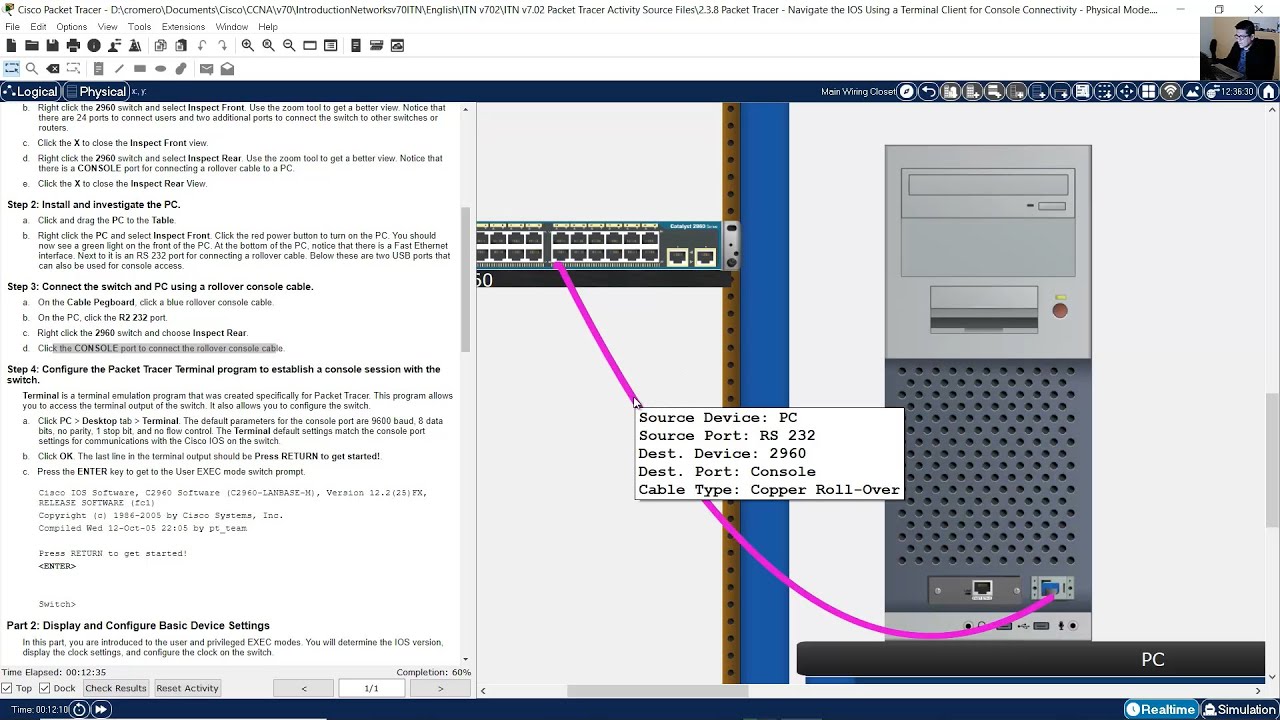Open the Extensions menu

coord(183,27)
